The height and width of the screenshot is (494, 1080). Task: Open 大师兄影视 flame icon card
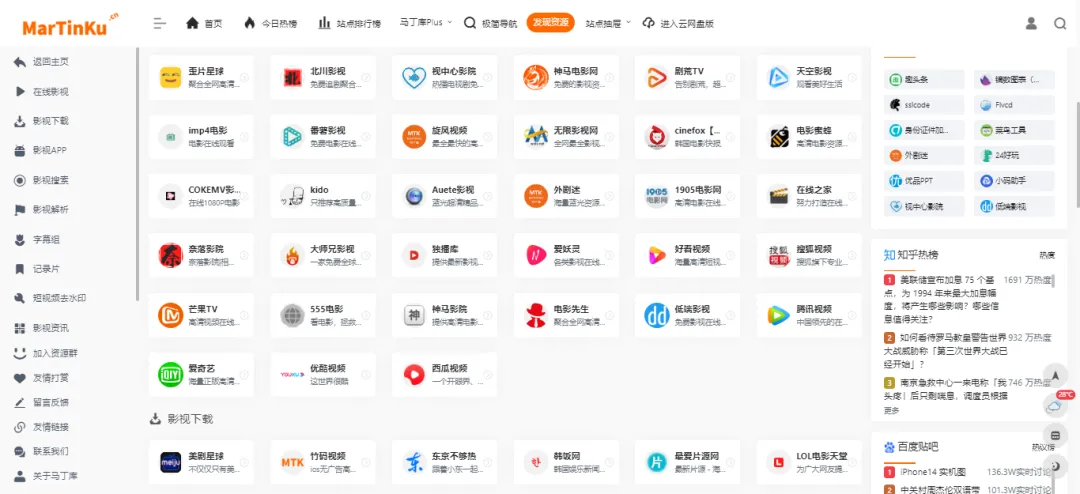(x=323, y=256)
